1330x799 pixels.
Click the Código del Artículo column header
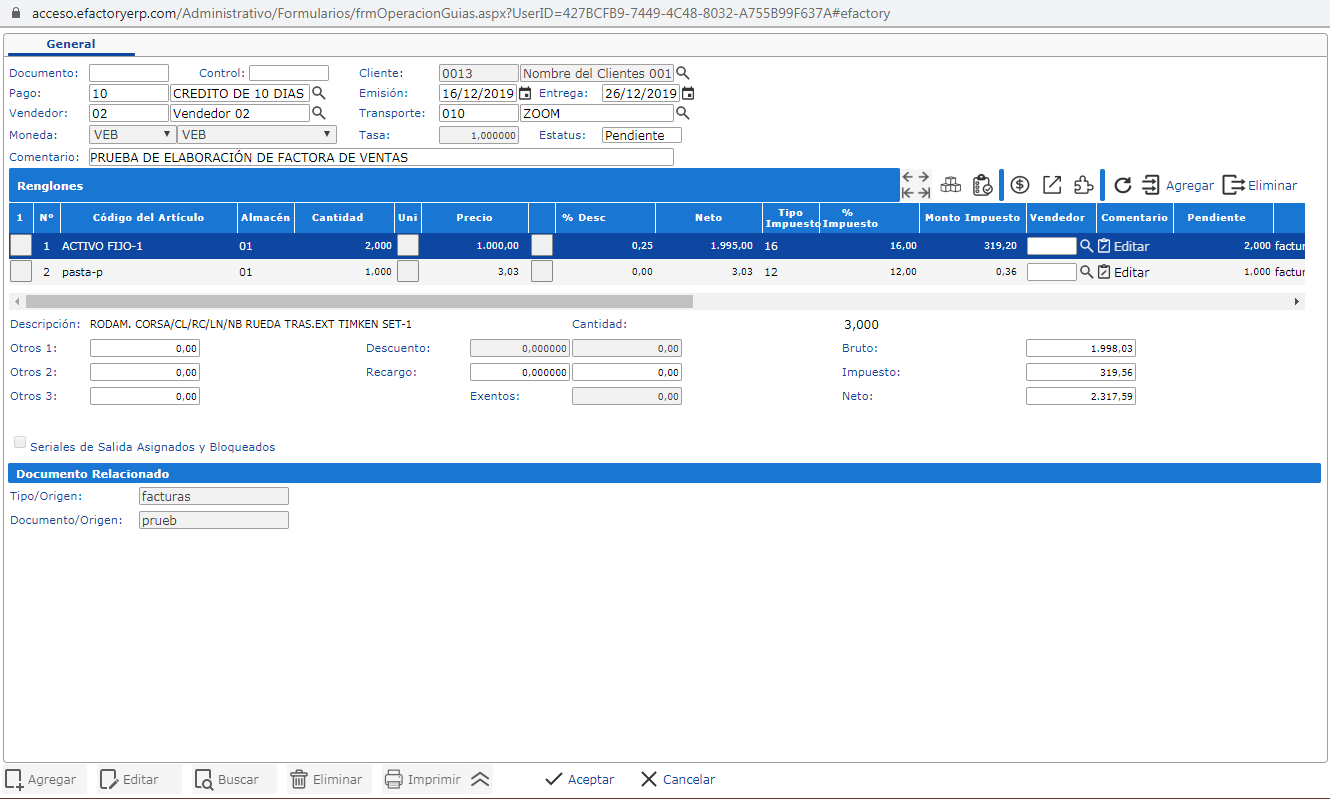click(x=149, y=217)
